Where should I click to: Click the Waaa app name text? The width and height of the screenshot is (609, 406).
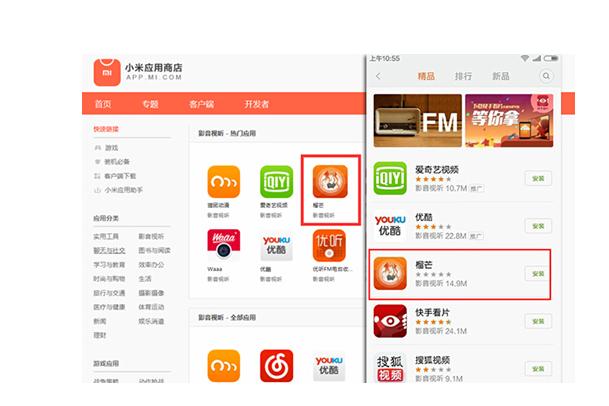[x=215, y=269]
